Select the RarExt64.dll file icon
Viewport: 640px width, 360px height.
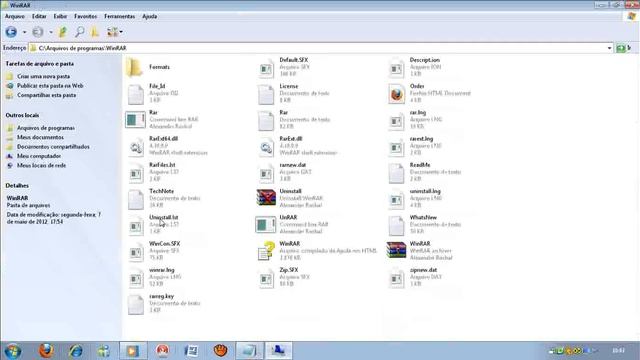pos(136,147)
